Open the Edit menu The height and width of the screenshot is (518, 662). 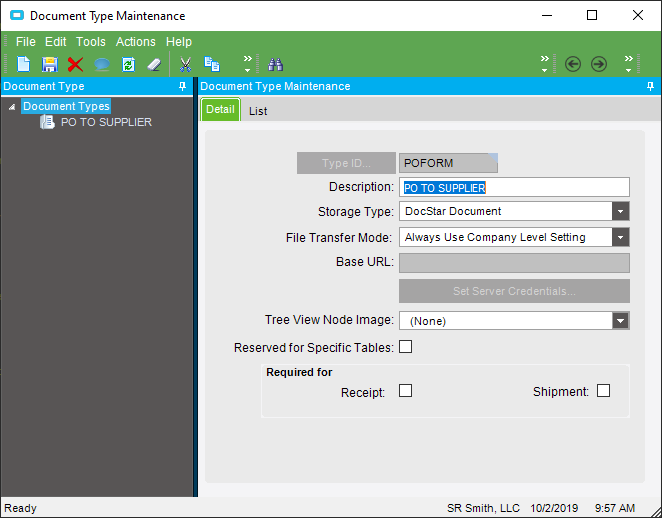[x=56, y=42]
